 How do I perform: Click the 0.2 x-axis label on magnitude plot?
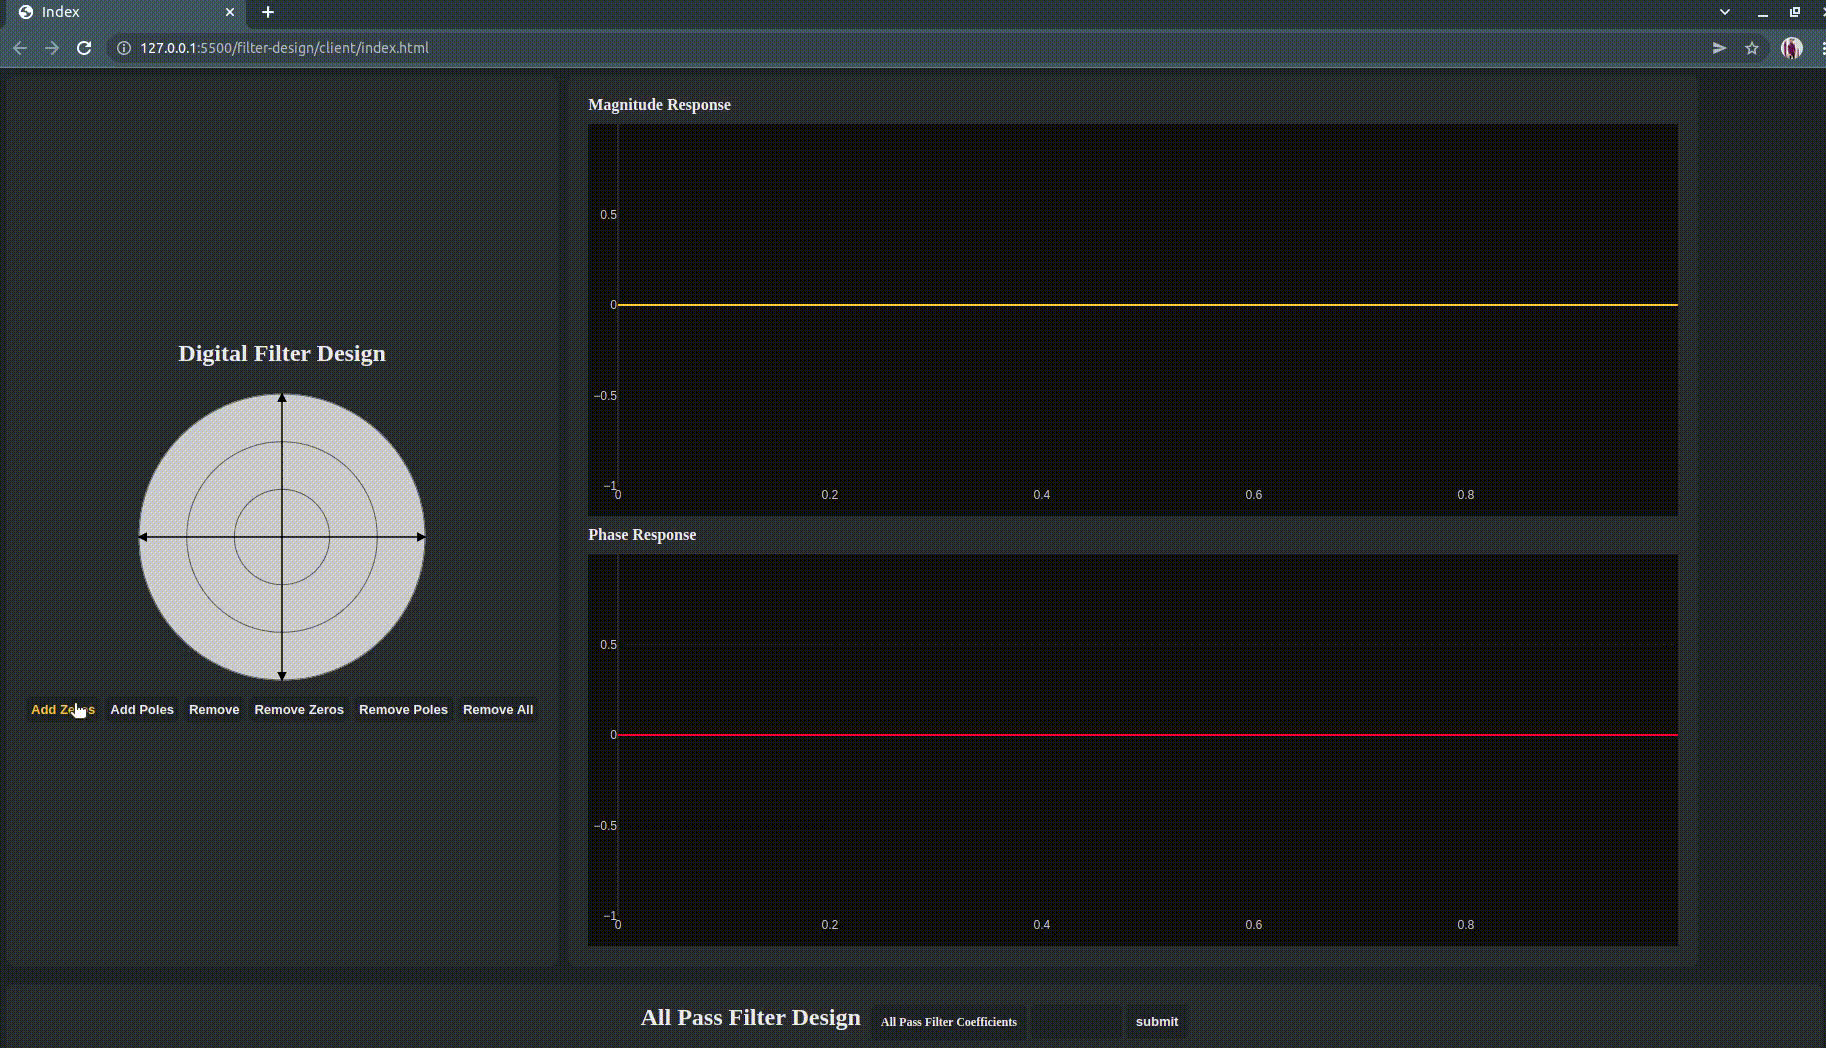[x=830, y=495]
